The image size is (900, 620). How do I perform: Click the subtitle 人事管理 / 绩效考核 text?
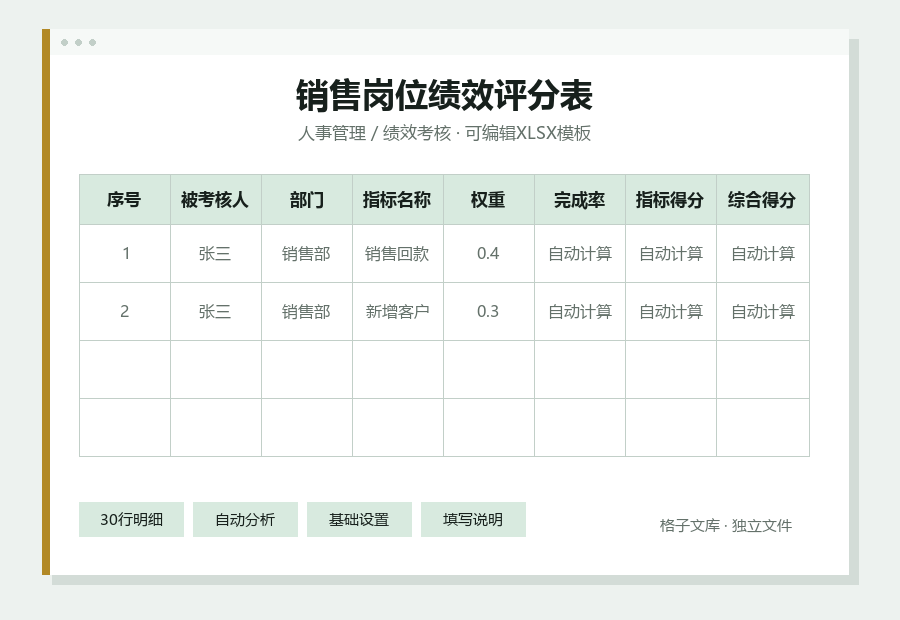374,133
